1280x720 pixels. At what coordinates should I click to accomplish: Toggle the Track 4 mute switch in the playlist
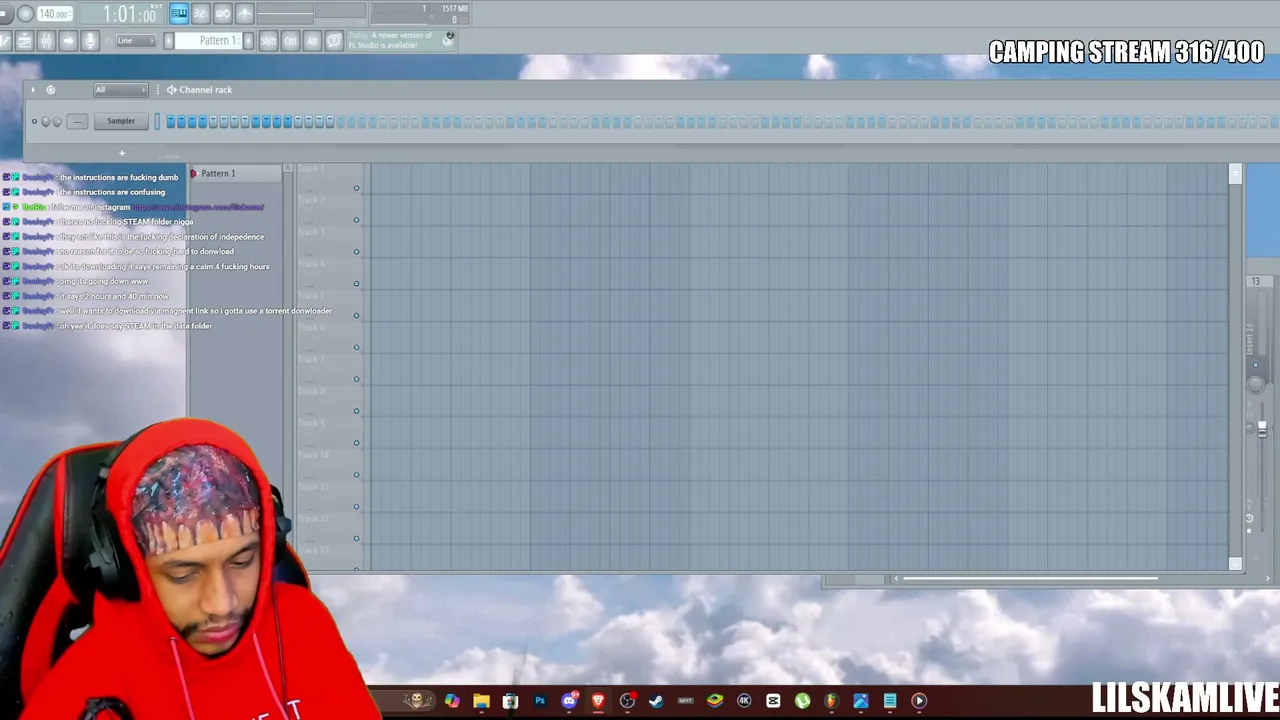coord(356,284)
